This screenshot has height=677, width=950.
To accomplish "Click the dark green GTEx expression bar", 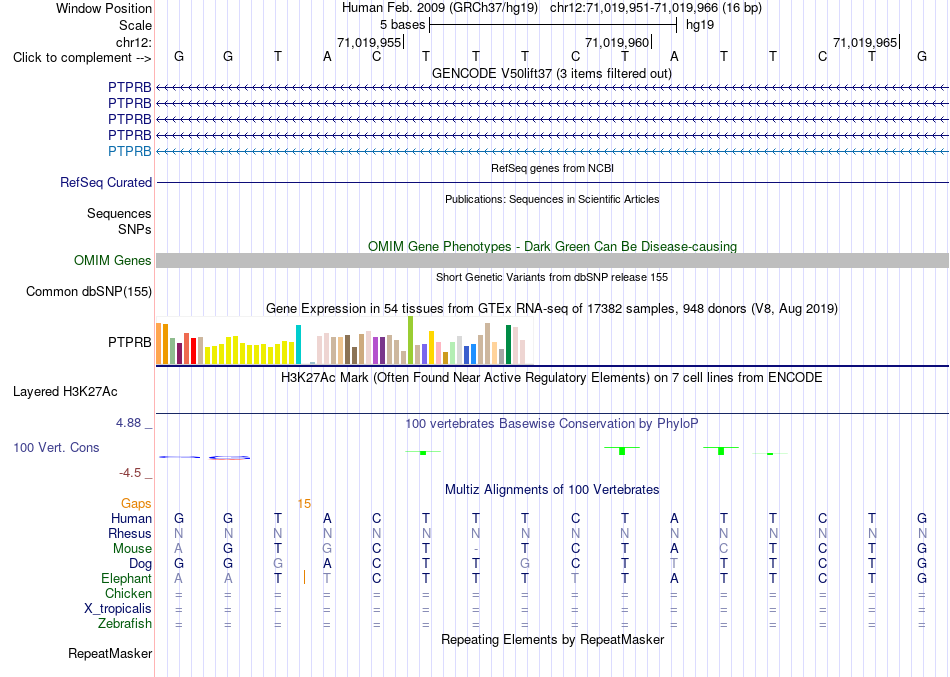I will 508,344.
